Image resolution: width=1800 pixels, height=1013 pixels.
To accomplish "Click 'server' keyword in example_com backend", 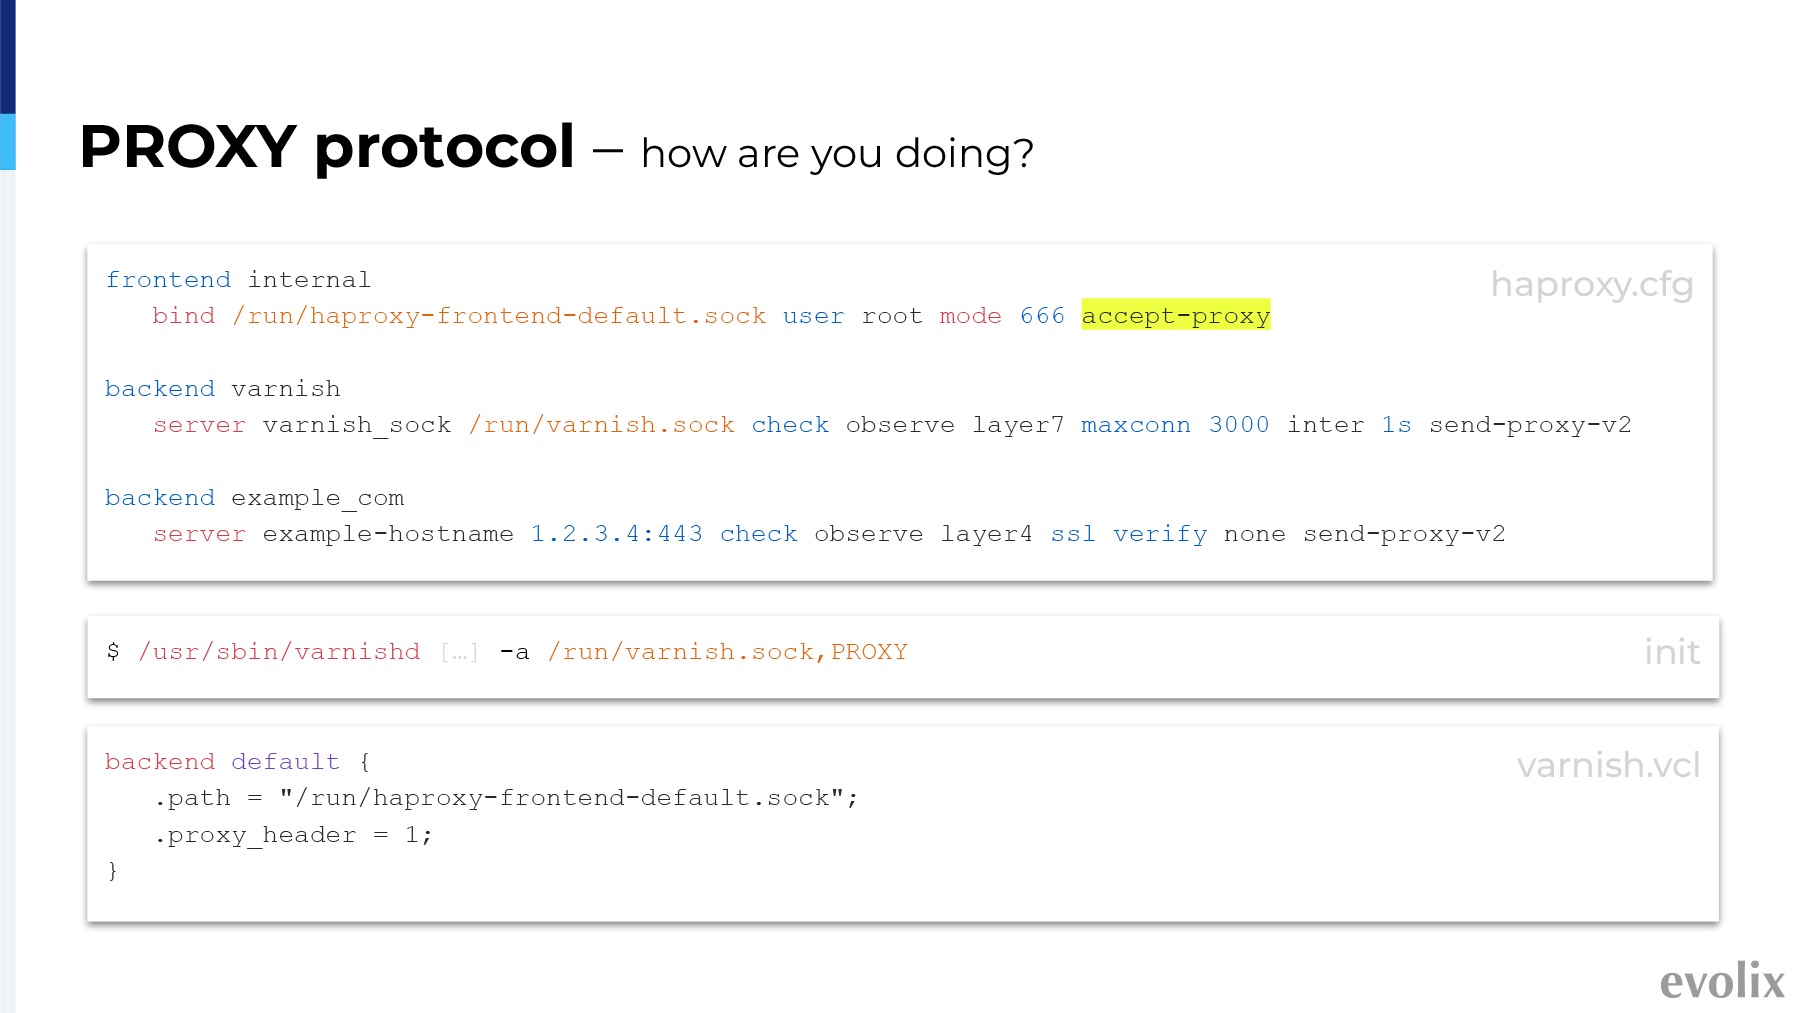I will 199,534.
